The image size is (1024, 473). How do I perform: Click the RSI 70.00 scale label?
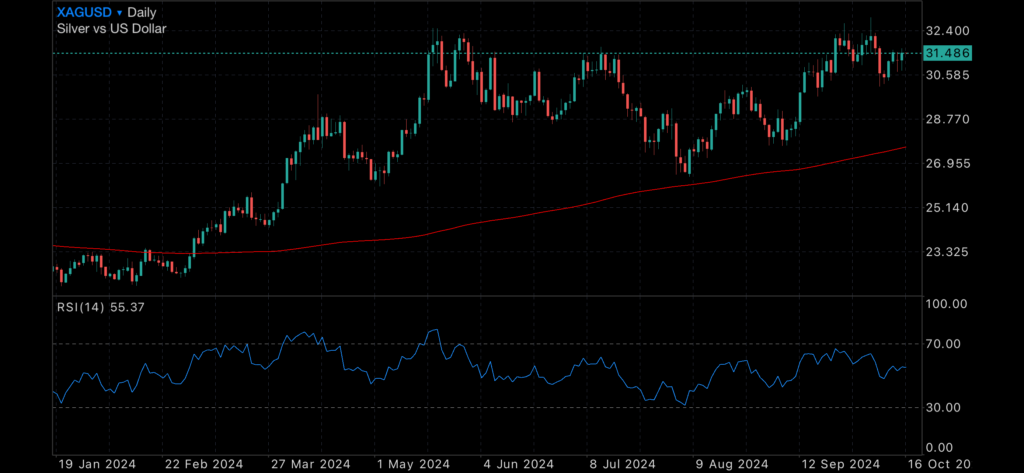coord(944,344)
